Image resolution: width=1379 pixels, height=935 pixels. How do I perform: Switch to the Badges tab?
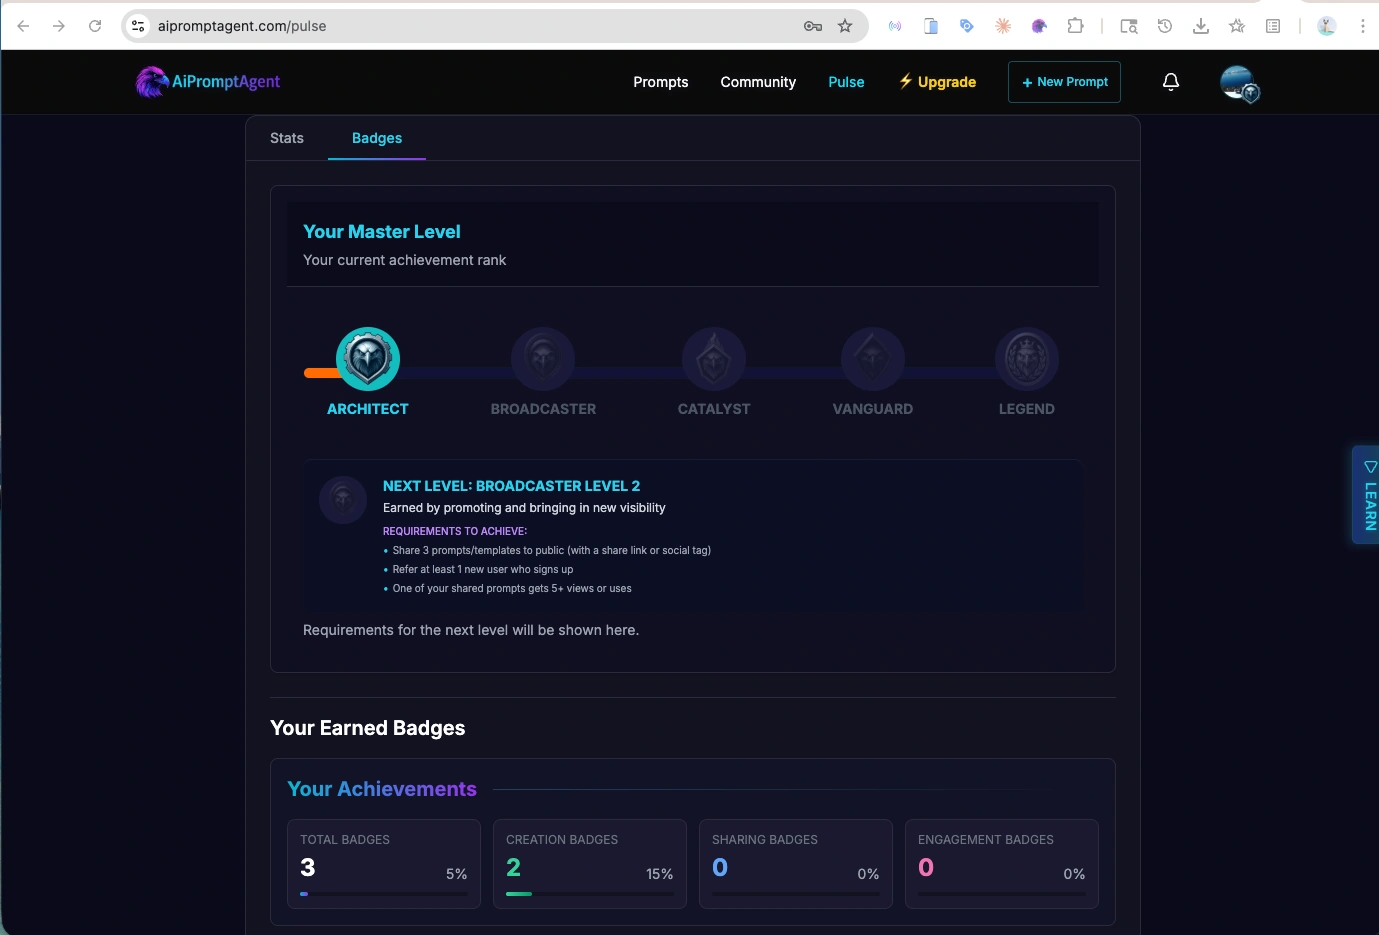pyautogui.click(x=377, y=138)
